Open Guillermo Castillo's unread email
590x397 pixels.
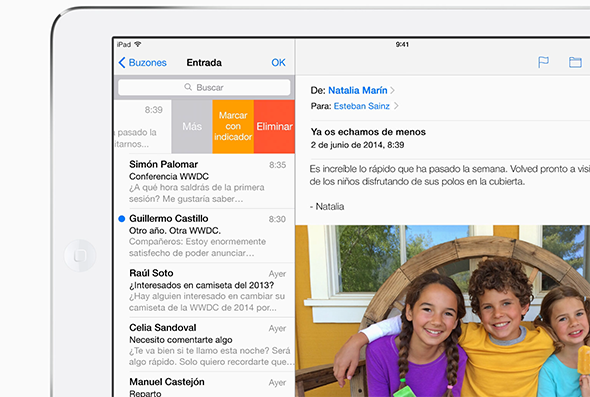204,236
